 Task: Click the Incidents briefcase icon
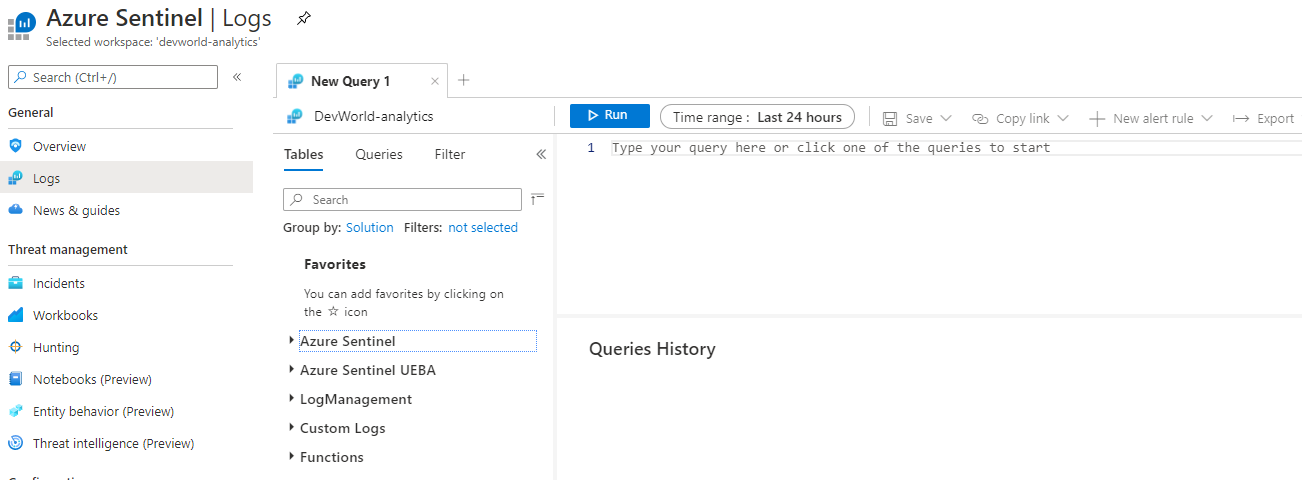(15, 283)
